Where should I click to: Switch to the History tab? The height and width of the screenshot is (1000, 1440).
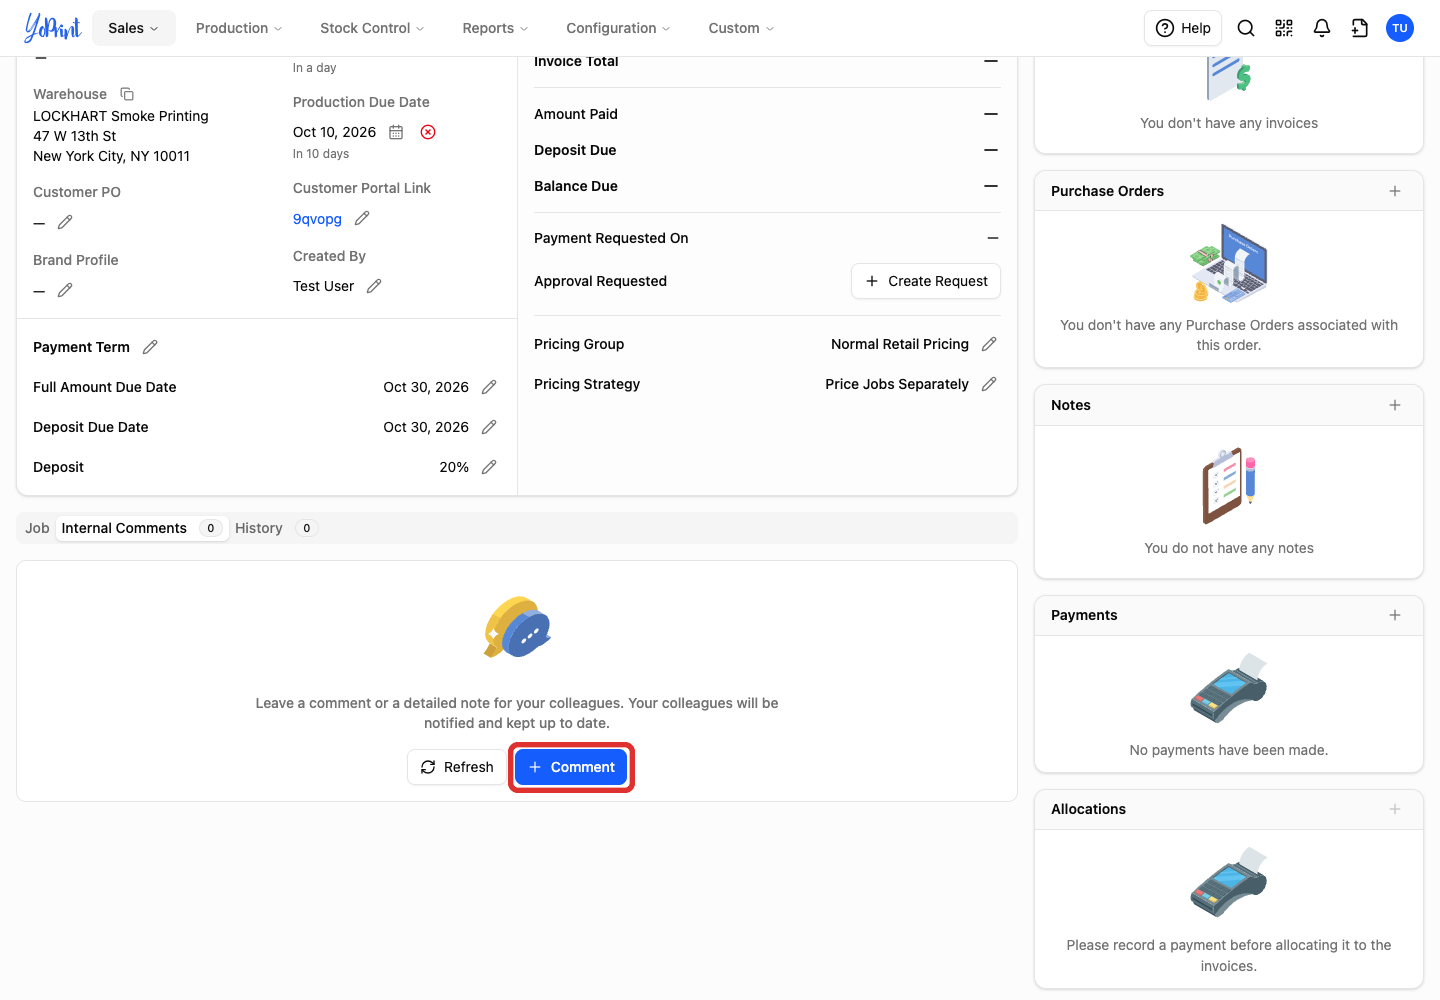pos(276,528)
